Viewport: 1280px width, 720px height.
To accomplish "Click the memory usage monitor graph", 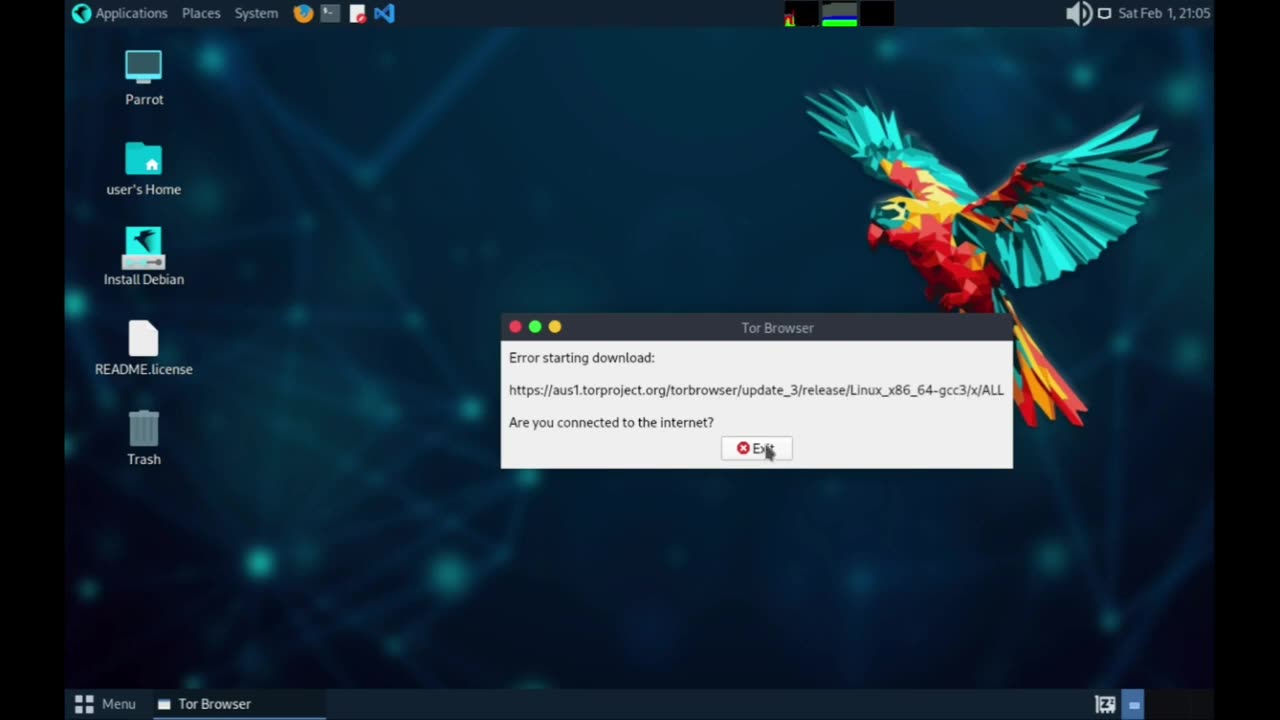I will coord(839,13).
